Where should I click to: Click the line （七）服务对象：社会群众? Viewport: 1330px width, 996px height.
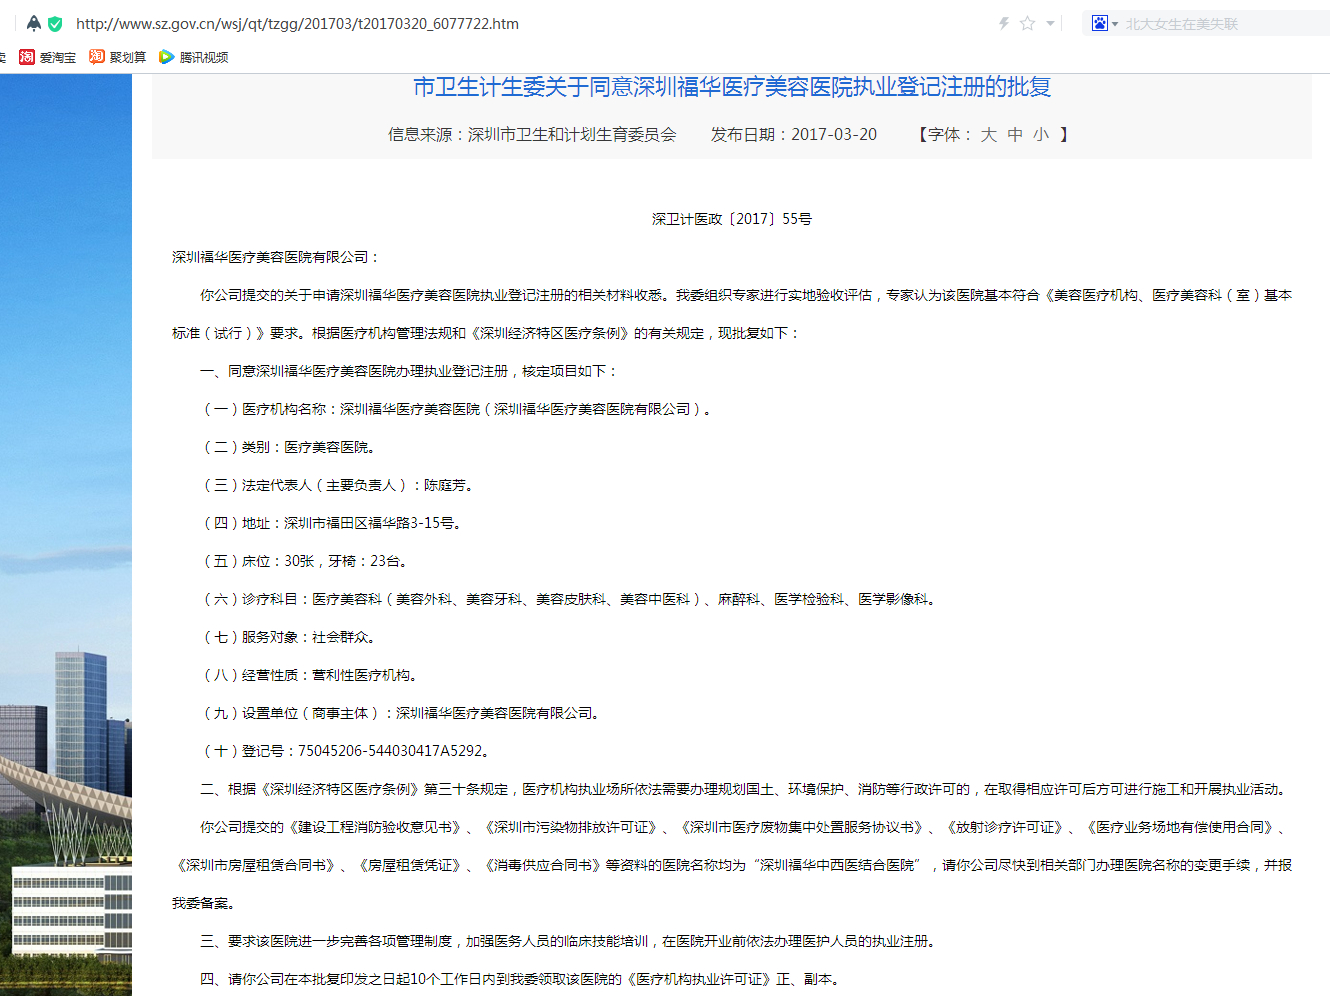289,637
